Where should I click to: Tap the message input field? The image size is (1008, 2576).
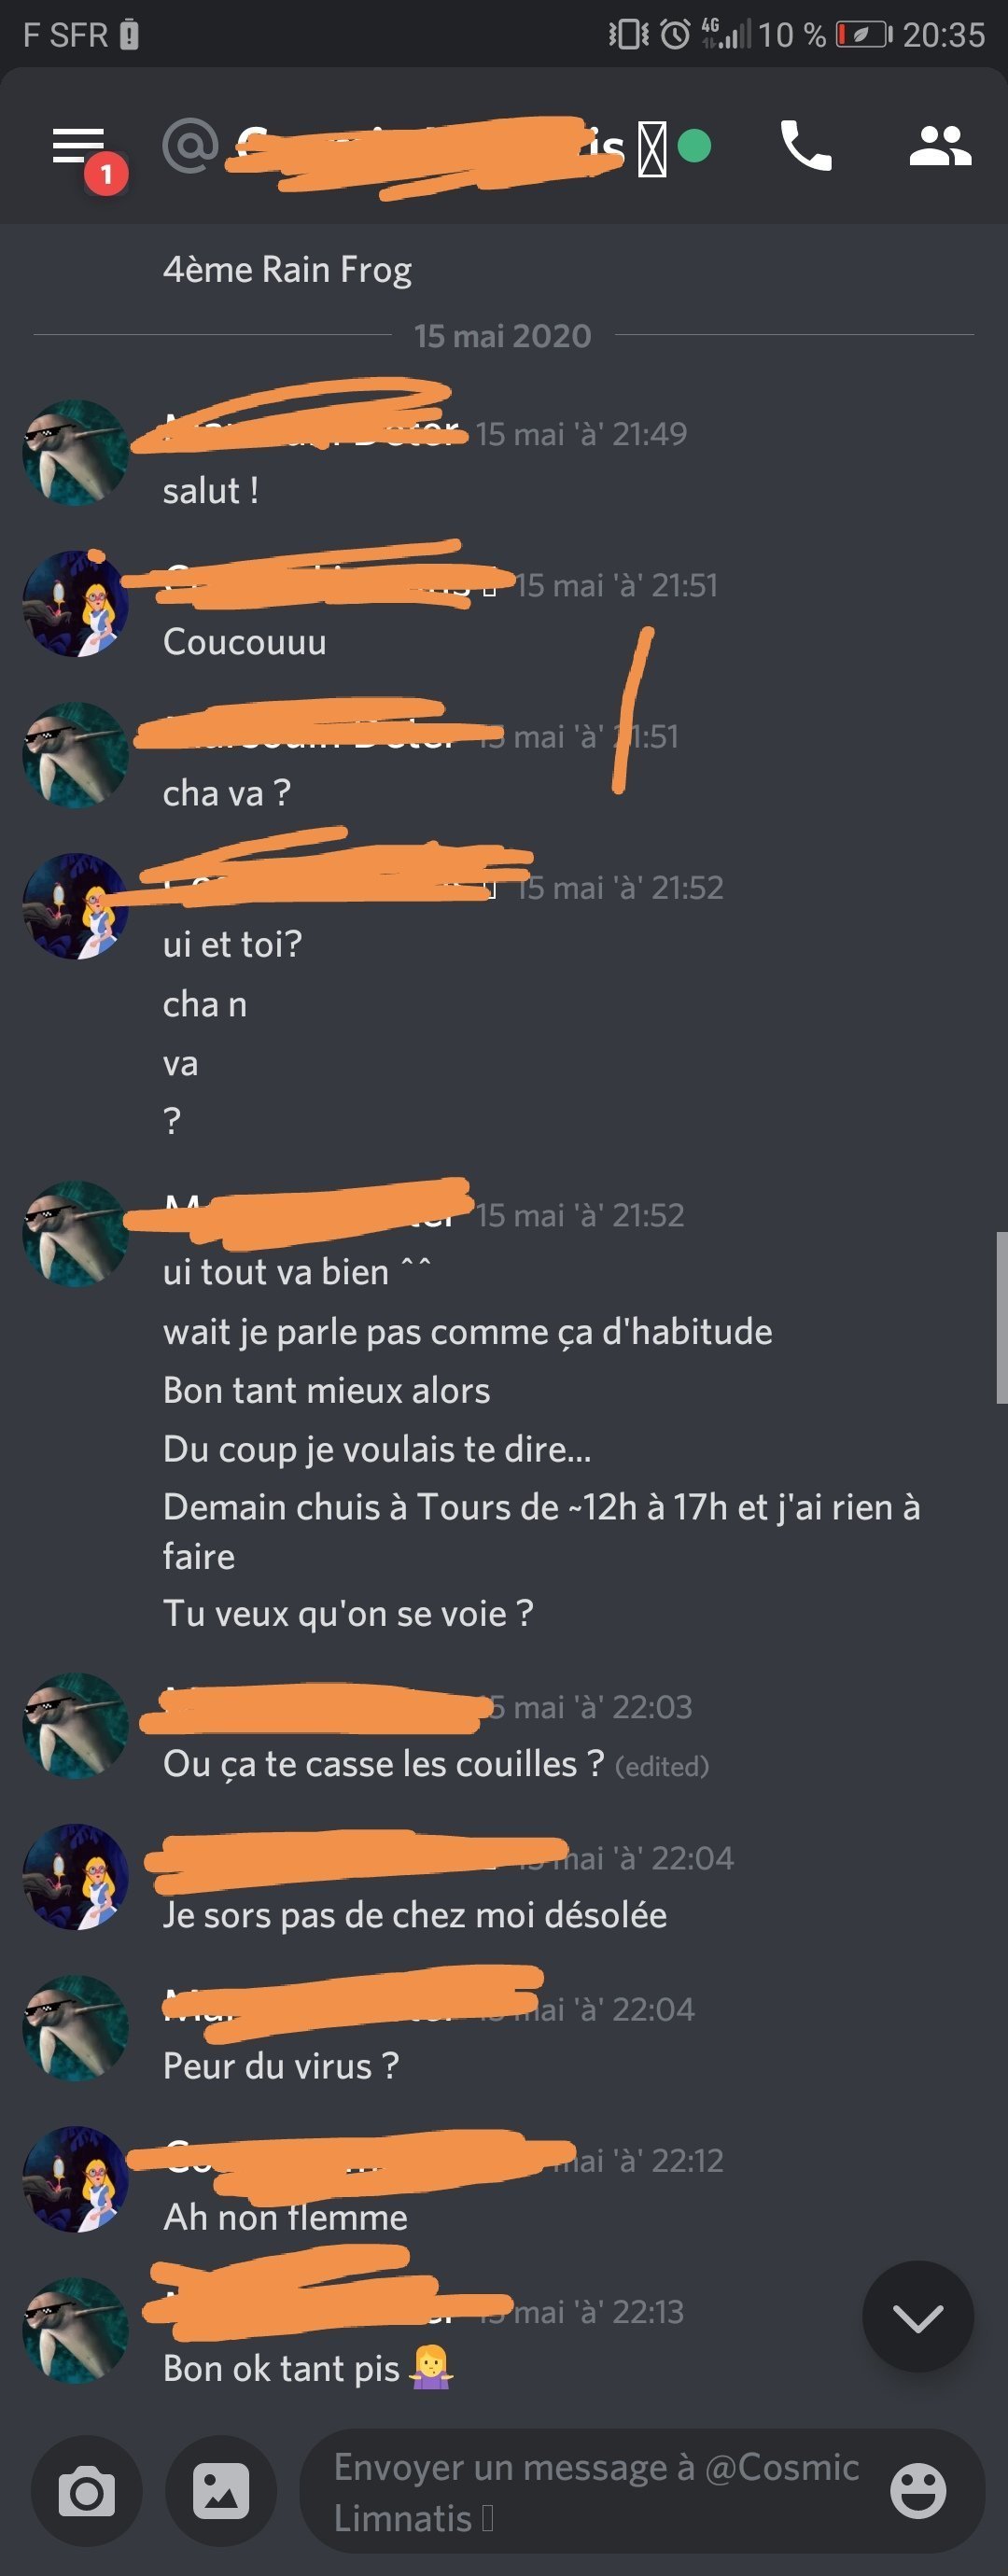pos(600,2491)
